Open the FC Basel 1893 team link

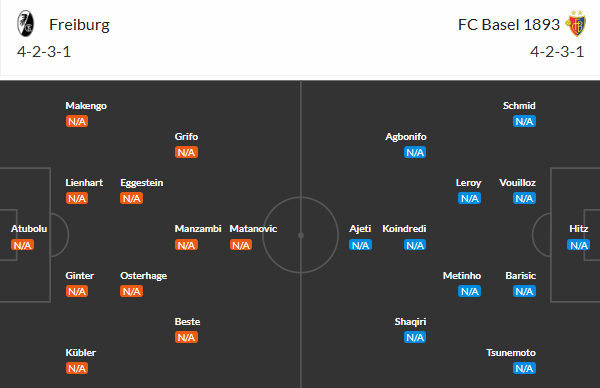(x=509, y=25)
